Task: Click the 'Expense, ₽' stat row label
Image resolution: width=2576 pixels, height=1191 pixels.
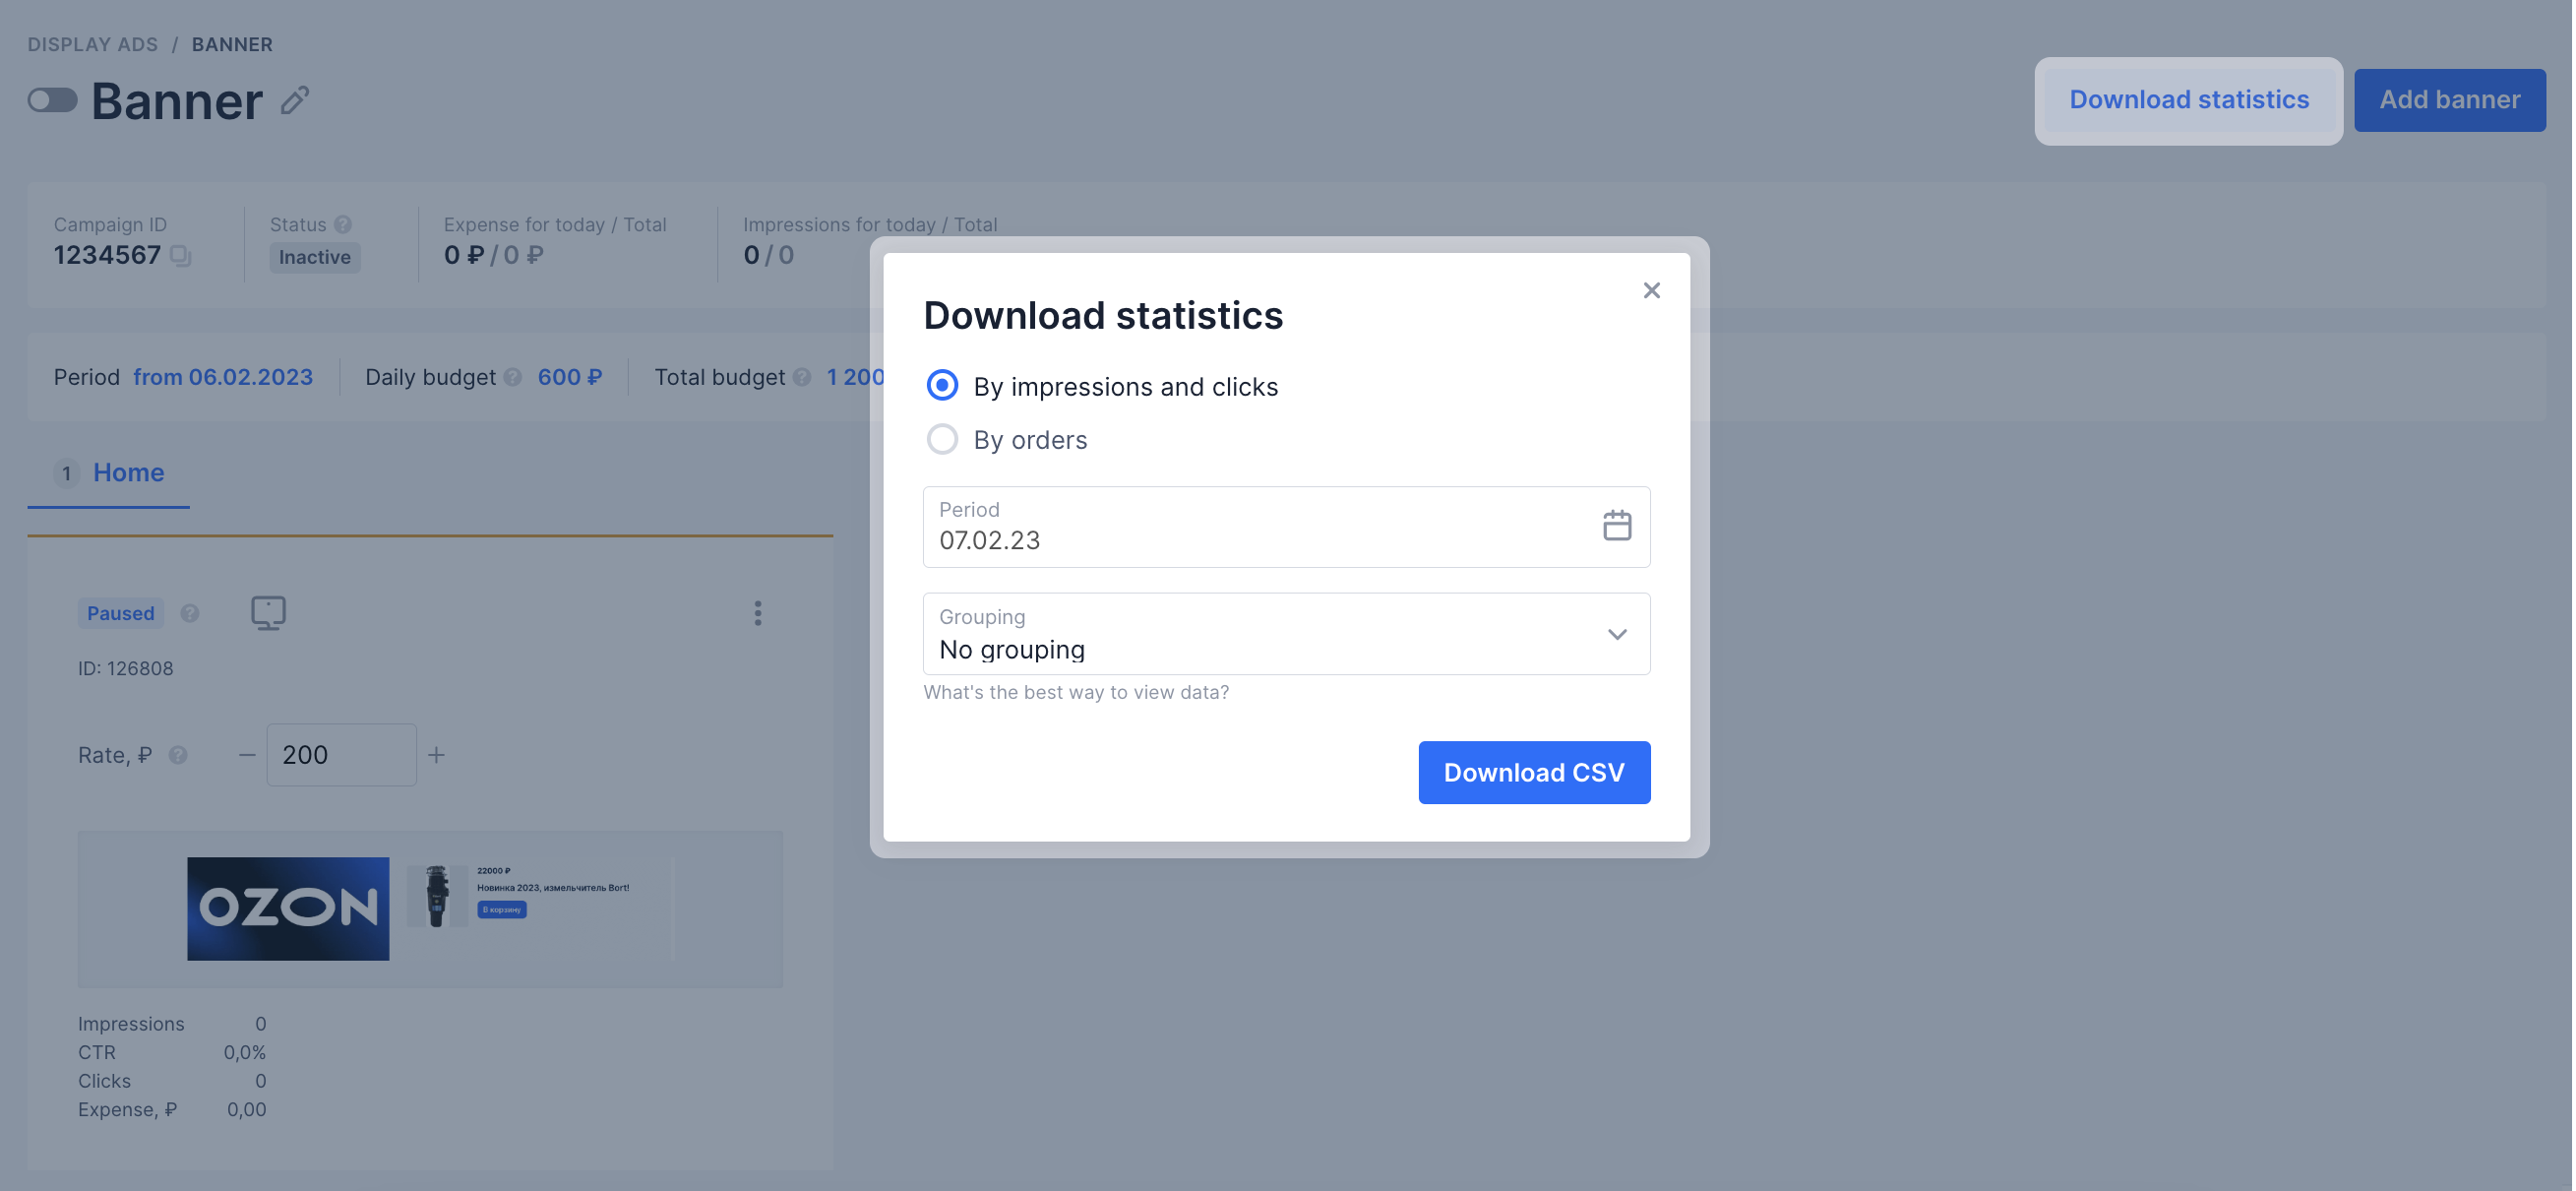Action: coord(128,1109)
